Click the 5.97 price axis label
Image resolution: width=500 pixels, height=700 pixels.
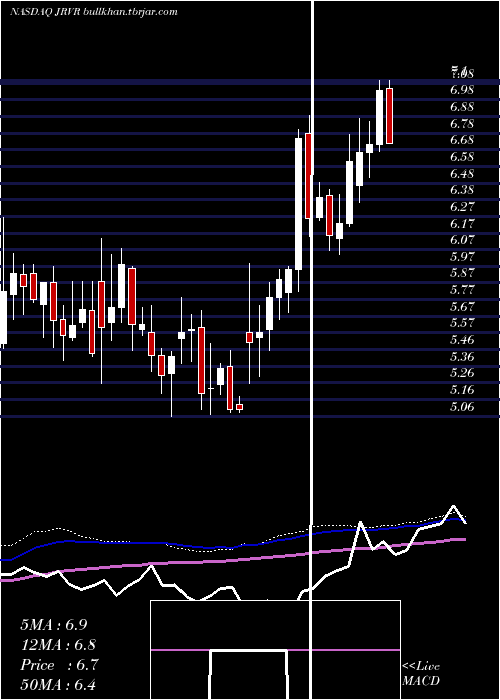[x=462, y=257]
